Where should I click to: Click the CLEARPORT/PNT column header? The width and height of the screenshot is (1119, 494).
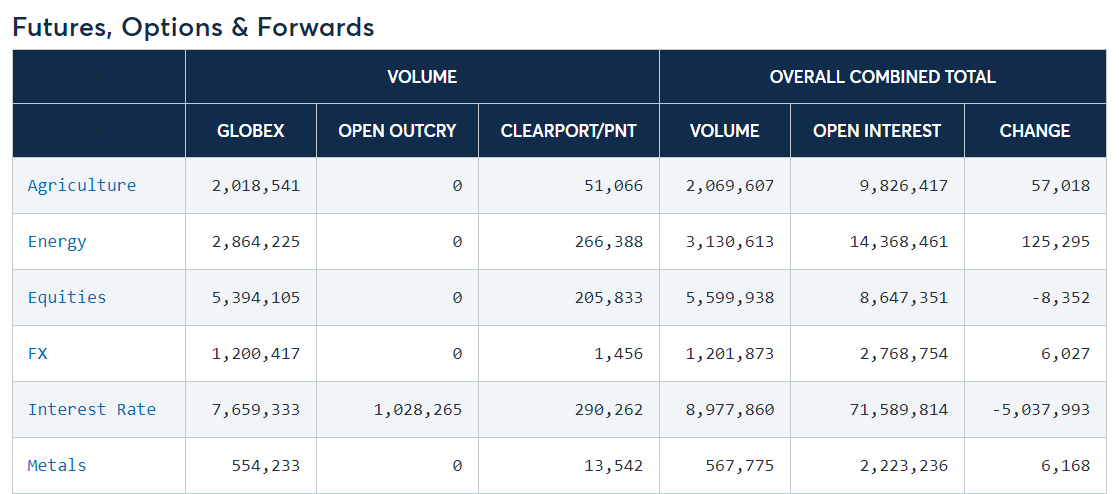click(x=569, y=131)
